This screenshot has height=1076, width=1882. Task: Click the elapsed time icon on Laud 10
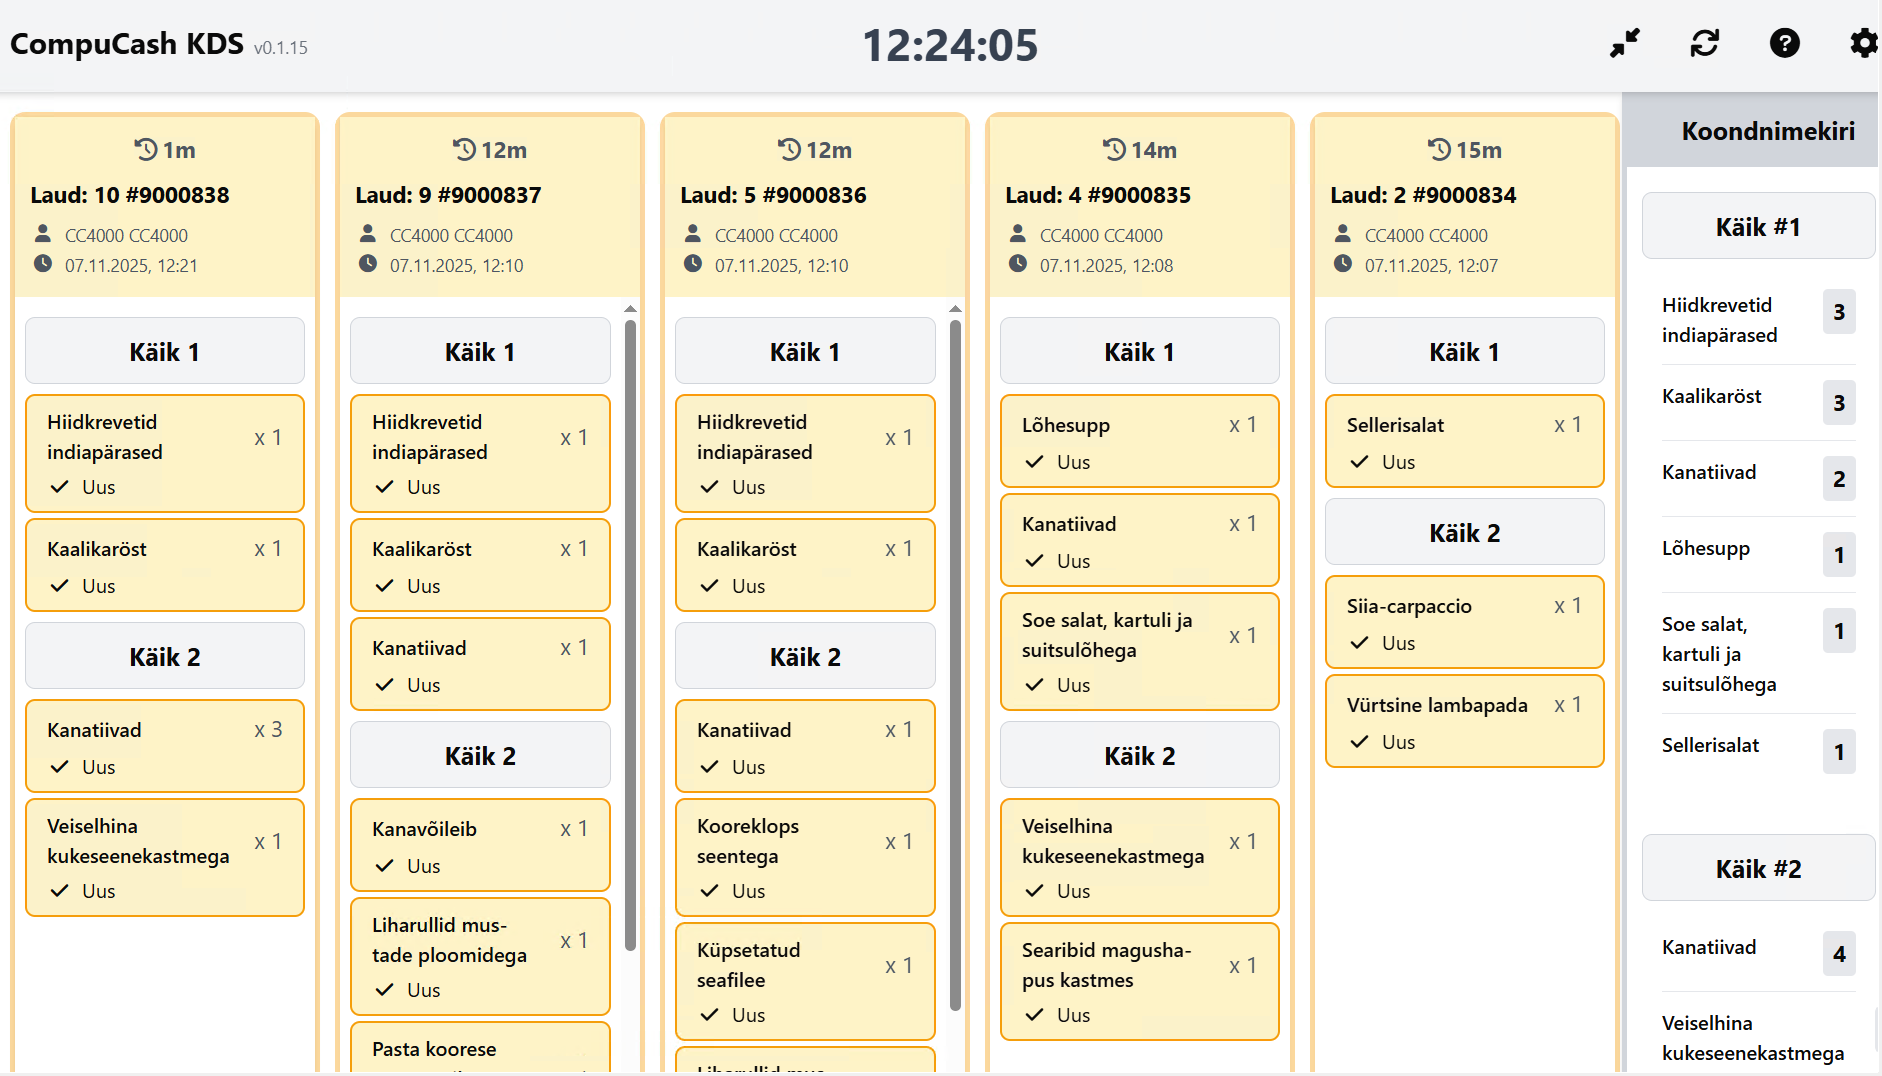146,150
